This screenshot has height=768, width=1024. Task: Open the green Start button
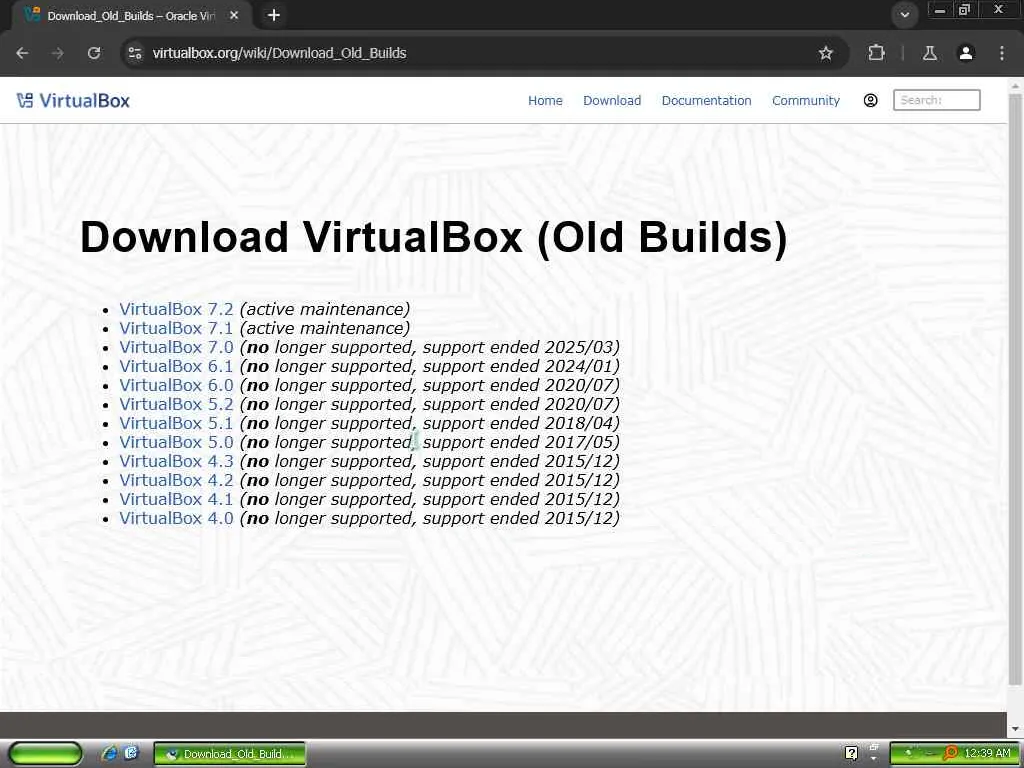coord(45,754)
